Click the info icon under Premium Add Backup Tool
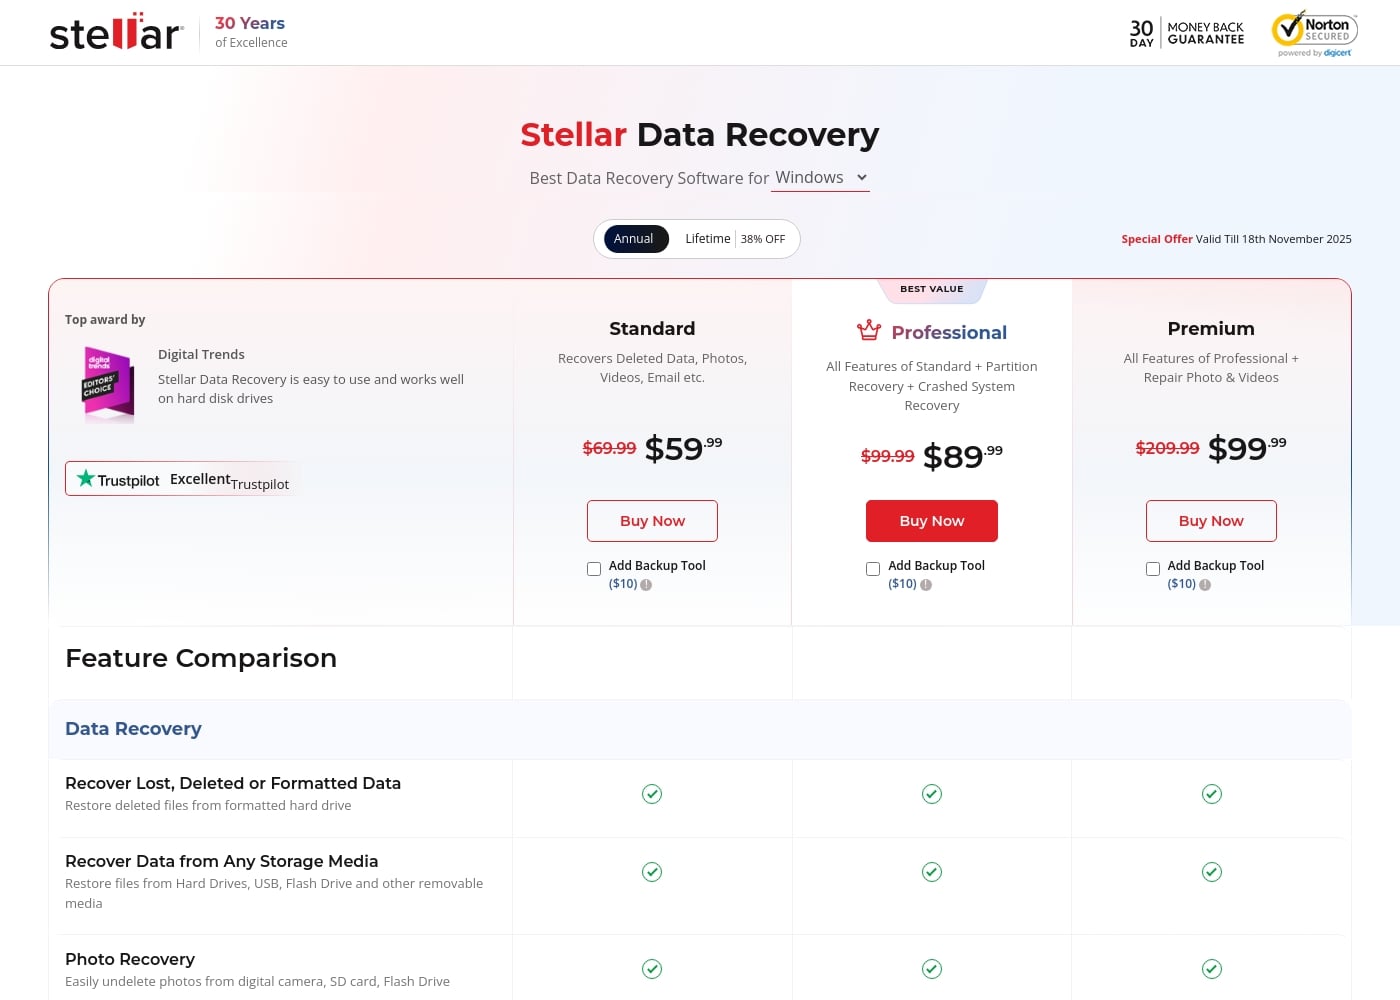This screenshot has width=1400, height=1000. tap(1205, 585)
